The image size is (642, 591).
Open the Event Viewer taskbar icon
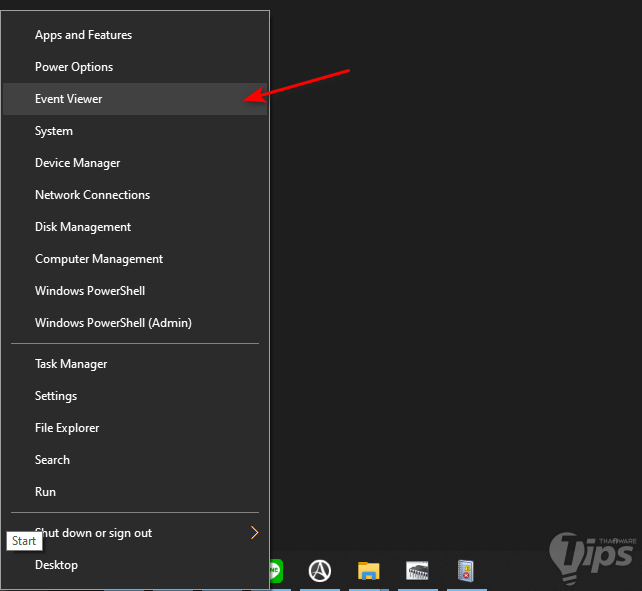coord(466,571)
